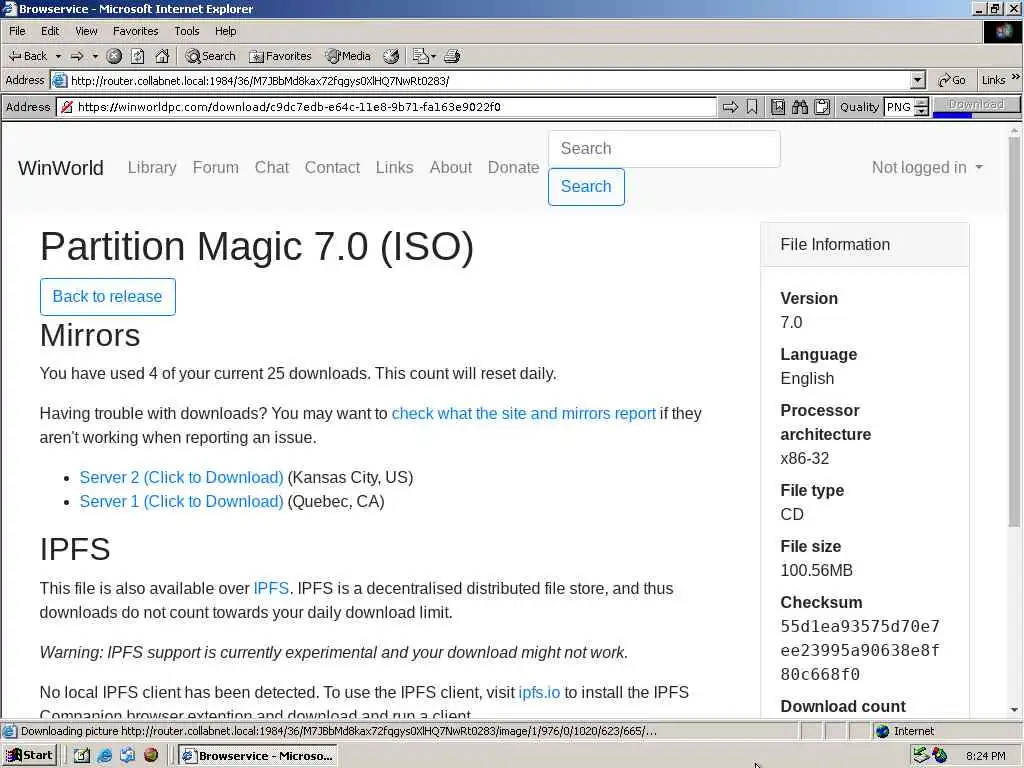
Task: Open the Tools menu
Action: pyautogui.click(x=186, y=31)
